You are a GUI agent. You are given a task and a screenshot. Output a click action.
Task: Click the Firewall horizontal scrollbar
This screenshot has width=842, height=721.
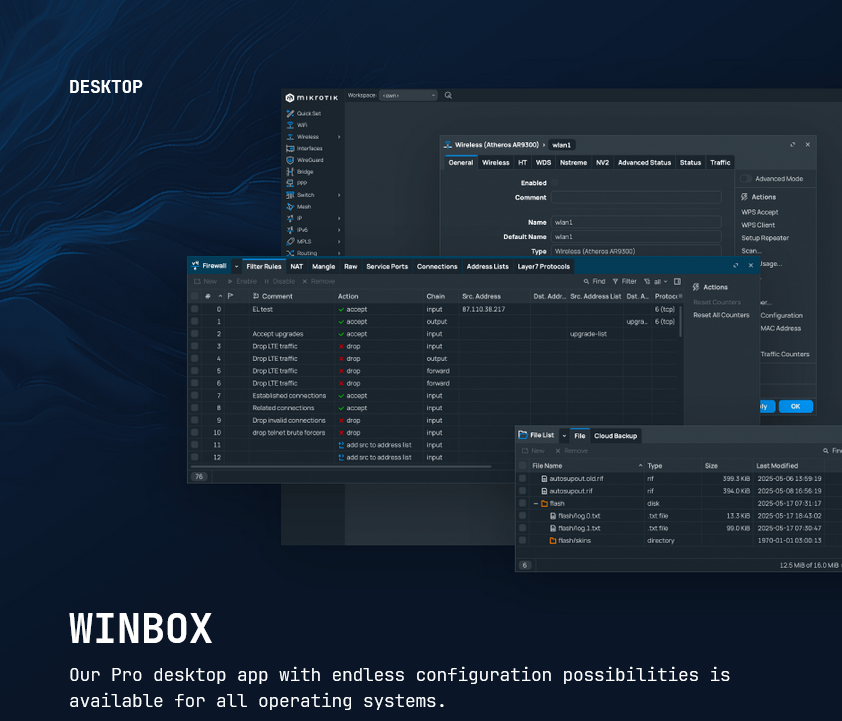point(341,467)
